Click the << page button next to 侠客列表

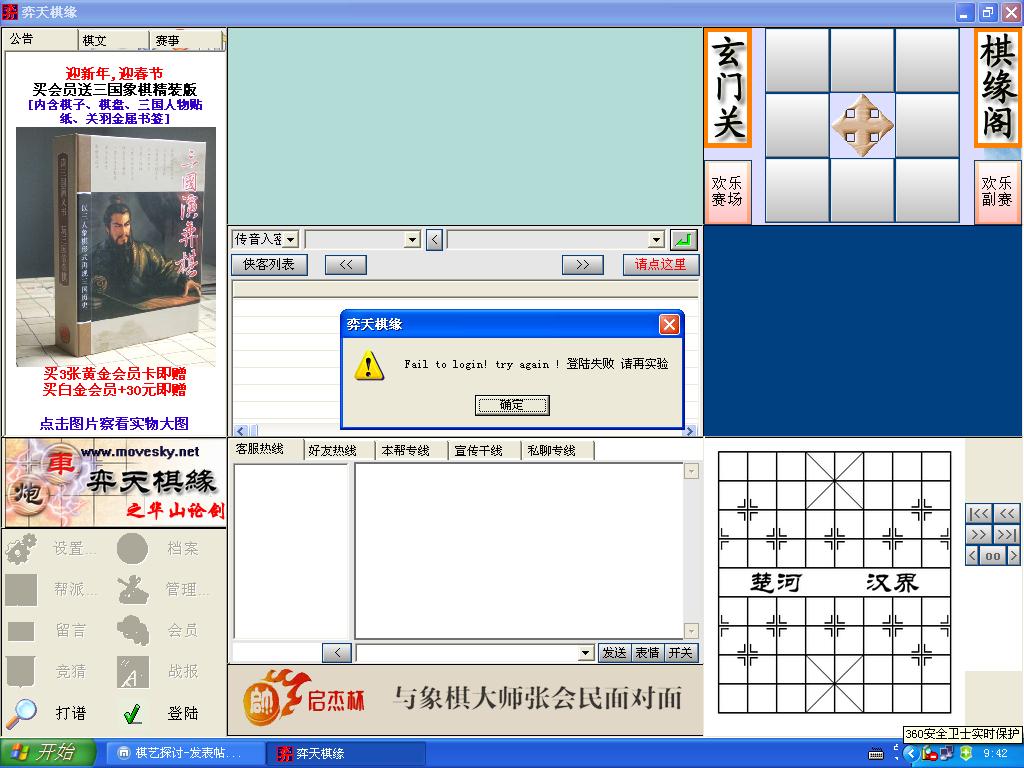point(345,264)
